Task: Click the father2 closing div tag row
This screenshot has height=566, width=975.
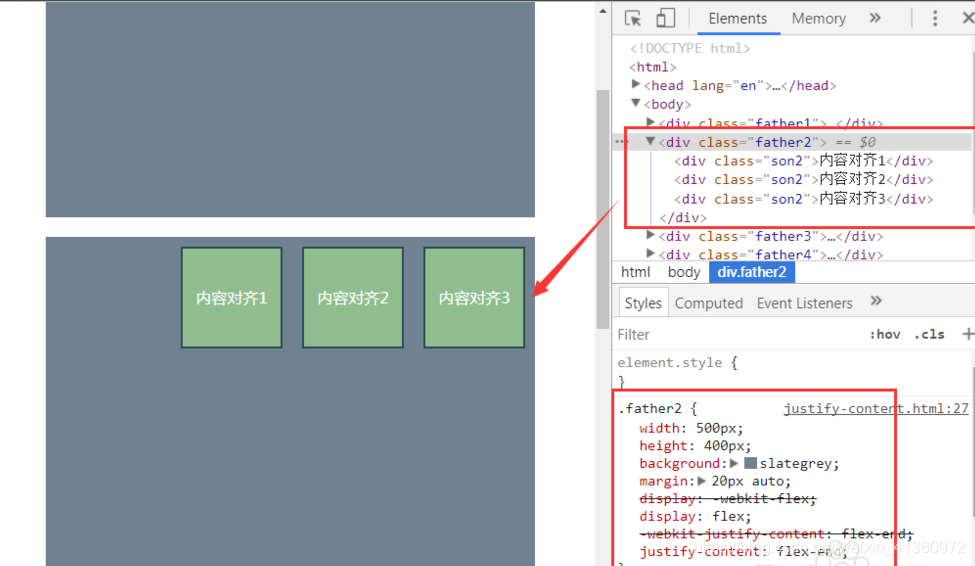Action: pyautogui.click(x=683, y=218)
